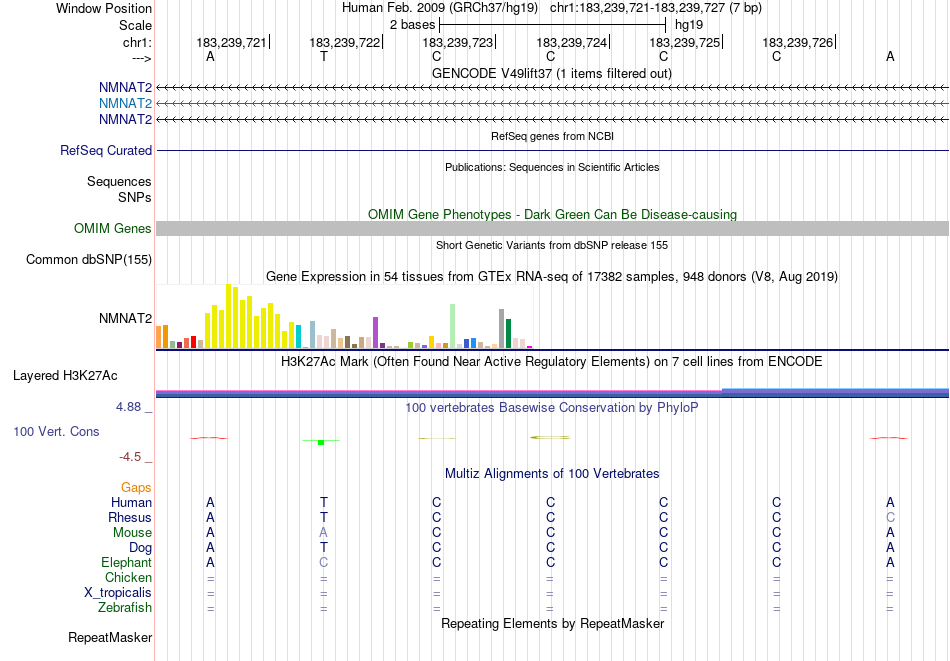Click the light blue NMNAT2 transcript label
The height and width of the screenshot is (661, 950).
coord(125,104)
